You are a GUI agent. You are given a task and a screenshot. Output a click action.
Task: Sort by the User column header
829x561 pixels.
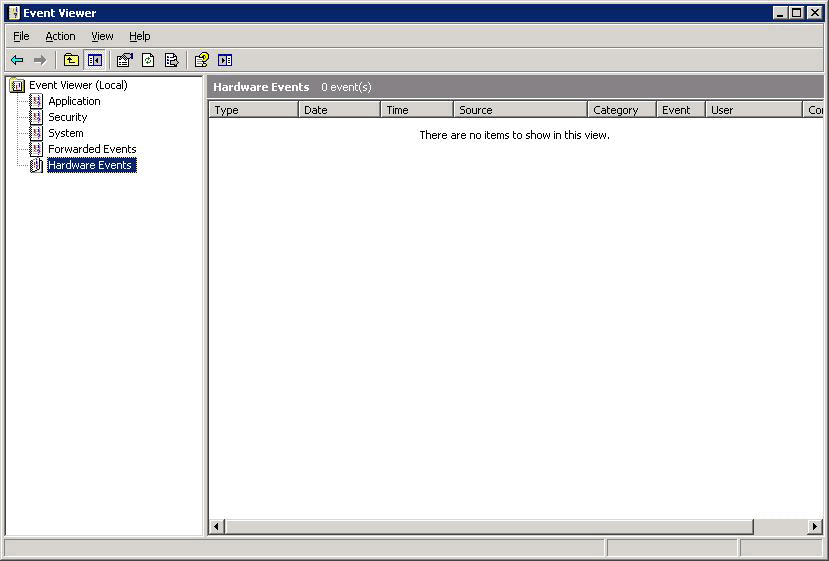(x=754, y=109)
